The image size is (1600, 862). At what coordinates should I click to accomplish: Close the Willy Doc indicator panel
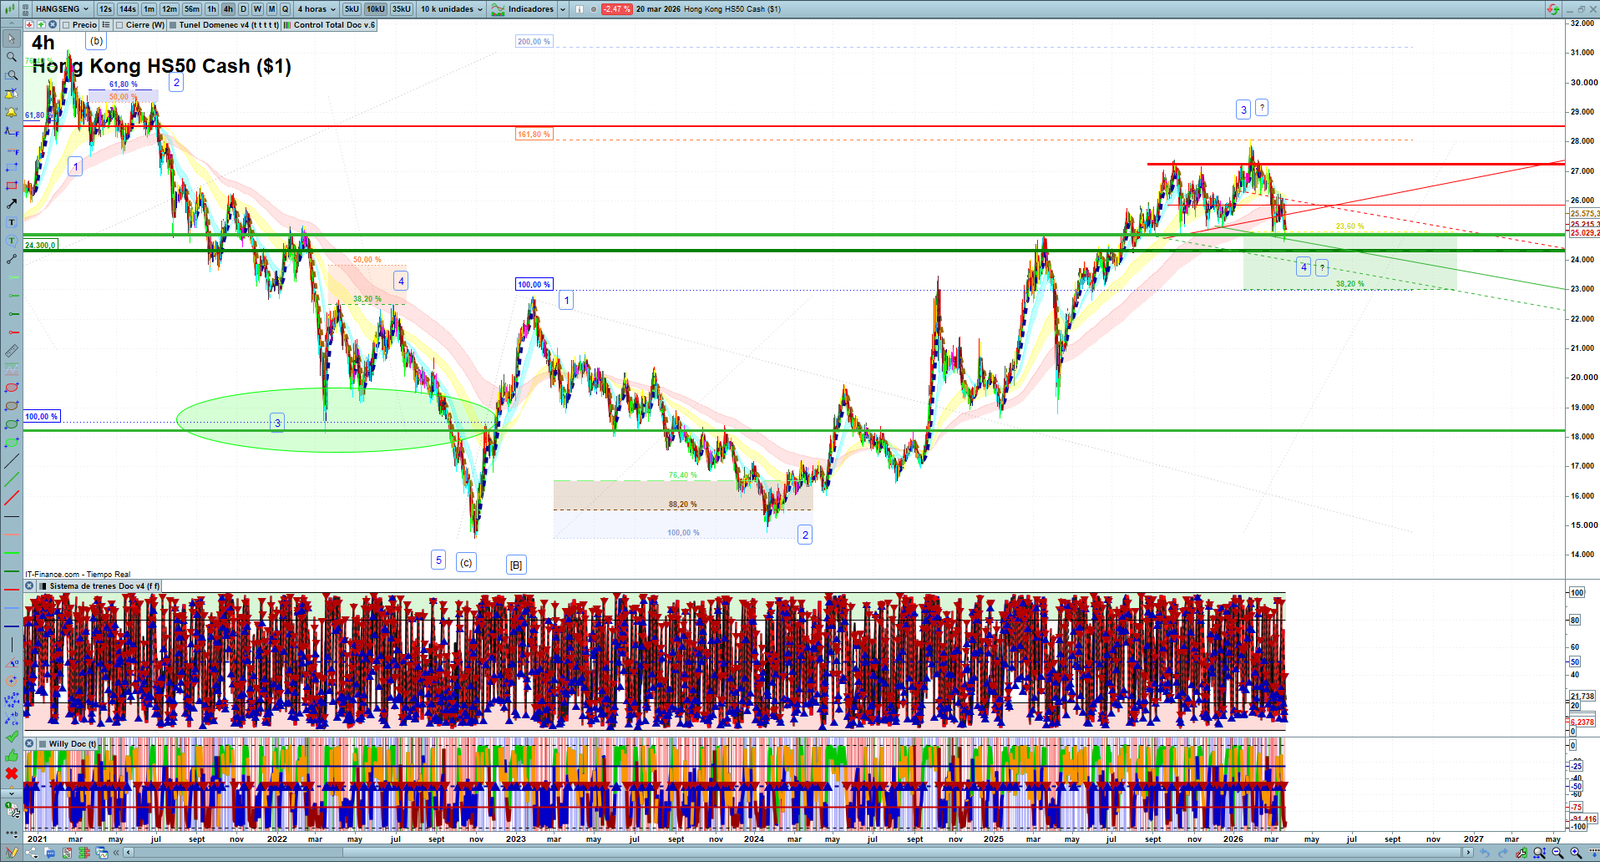[x=30, y=744]
